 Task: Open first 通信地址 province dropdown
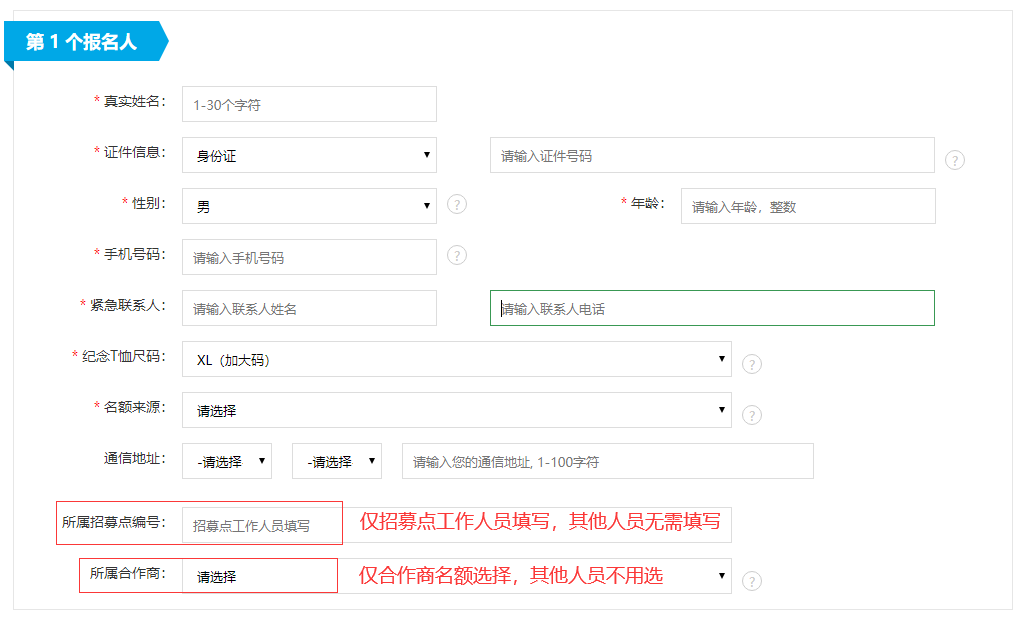pos(227,461)
